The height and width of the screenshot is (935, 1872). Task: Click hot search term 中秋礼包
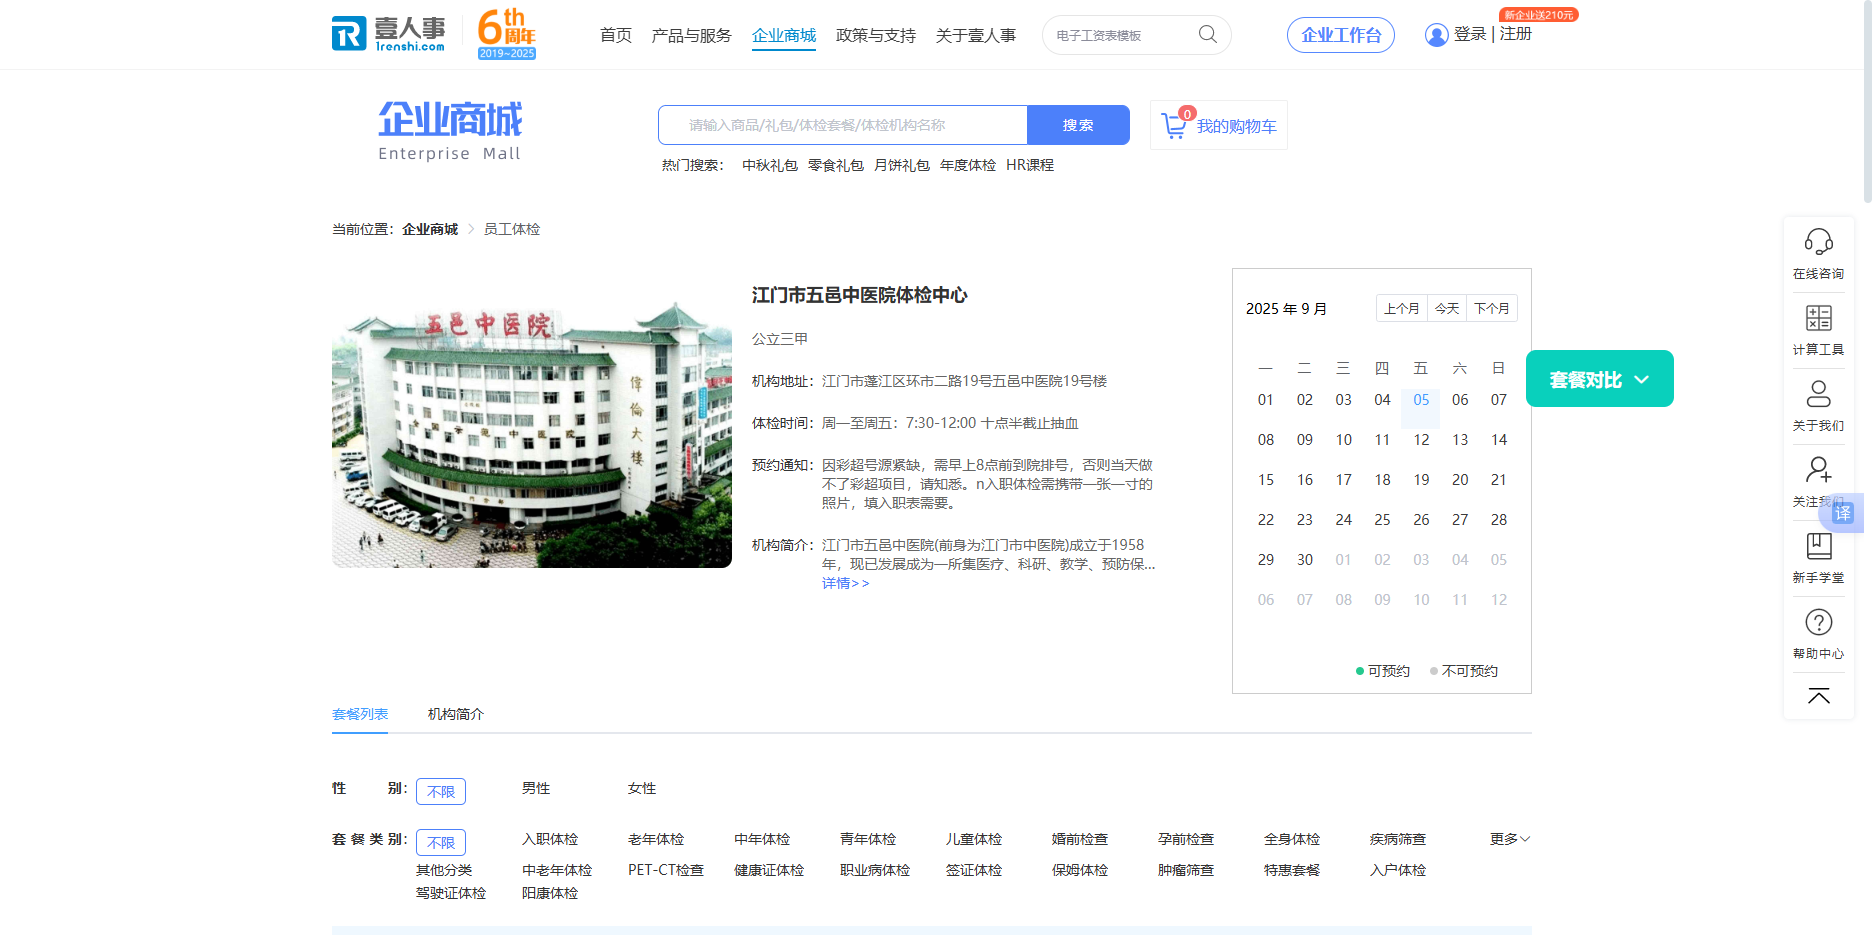click(770, 165)
